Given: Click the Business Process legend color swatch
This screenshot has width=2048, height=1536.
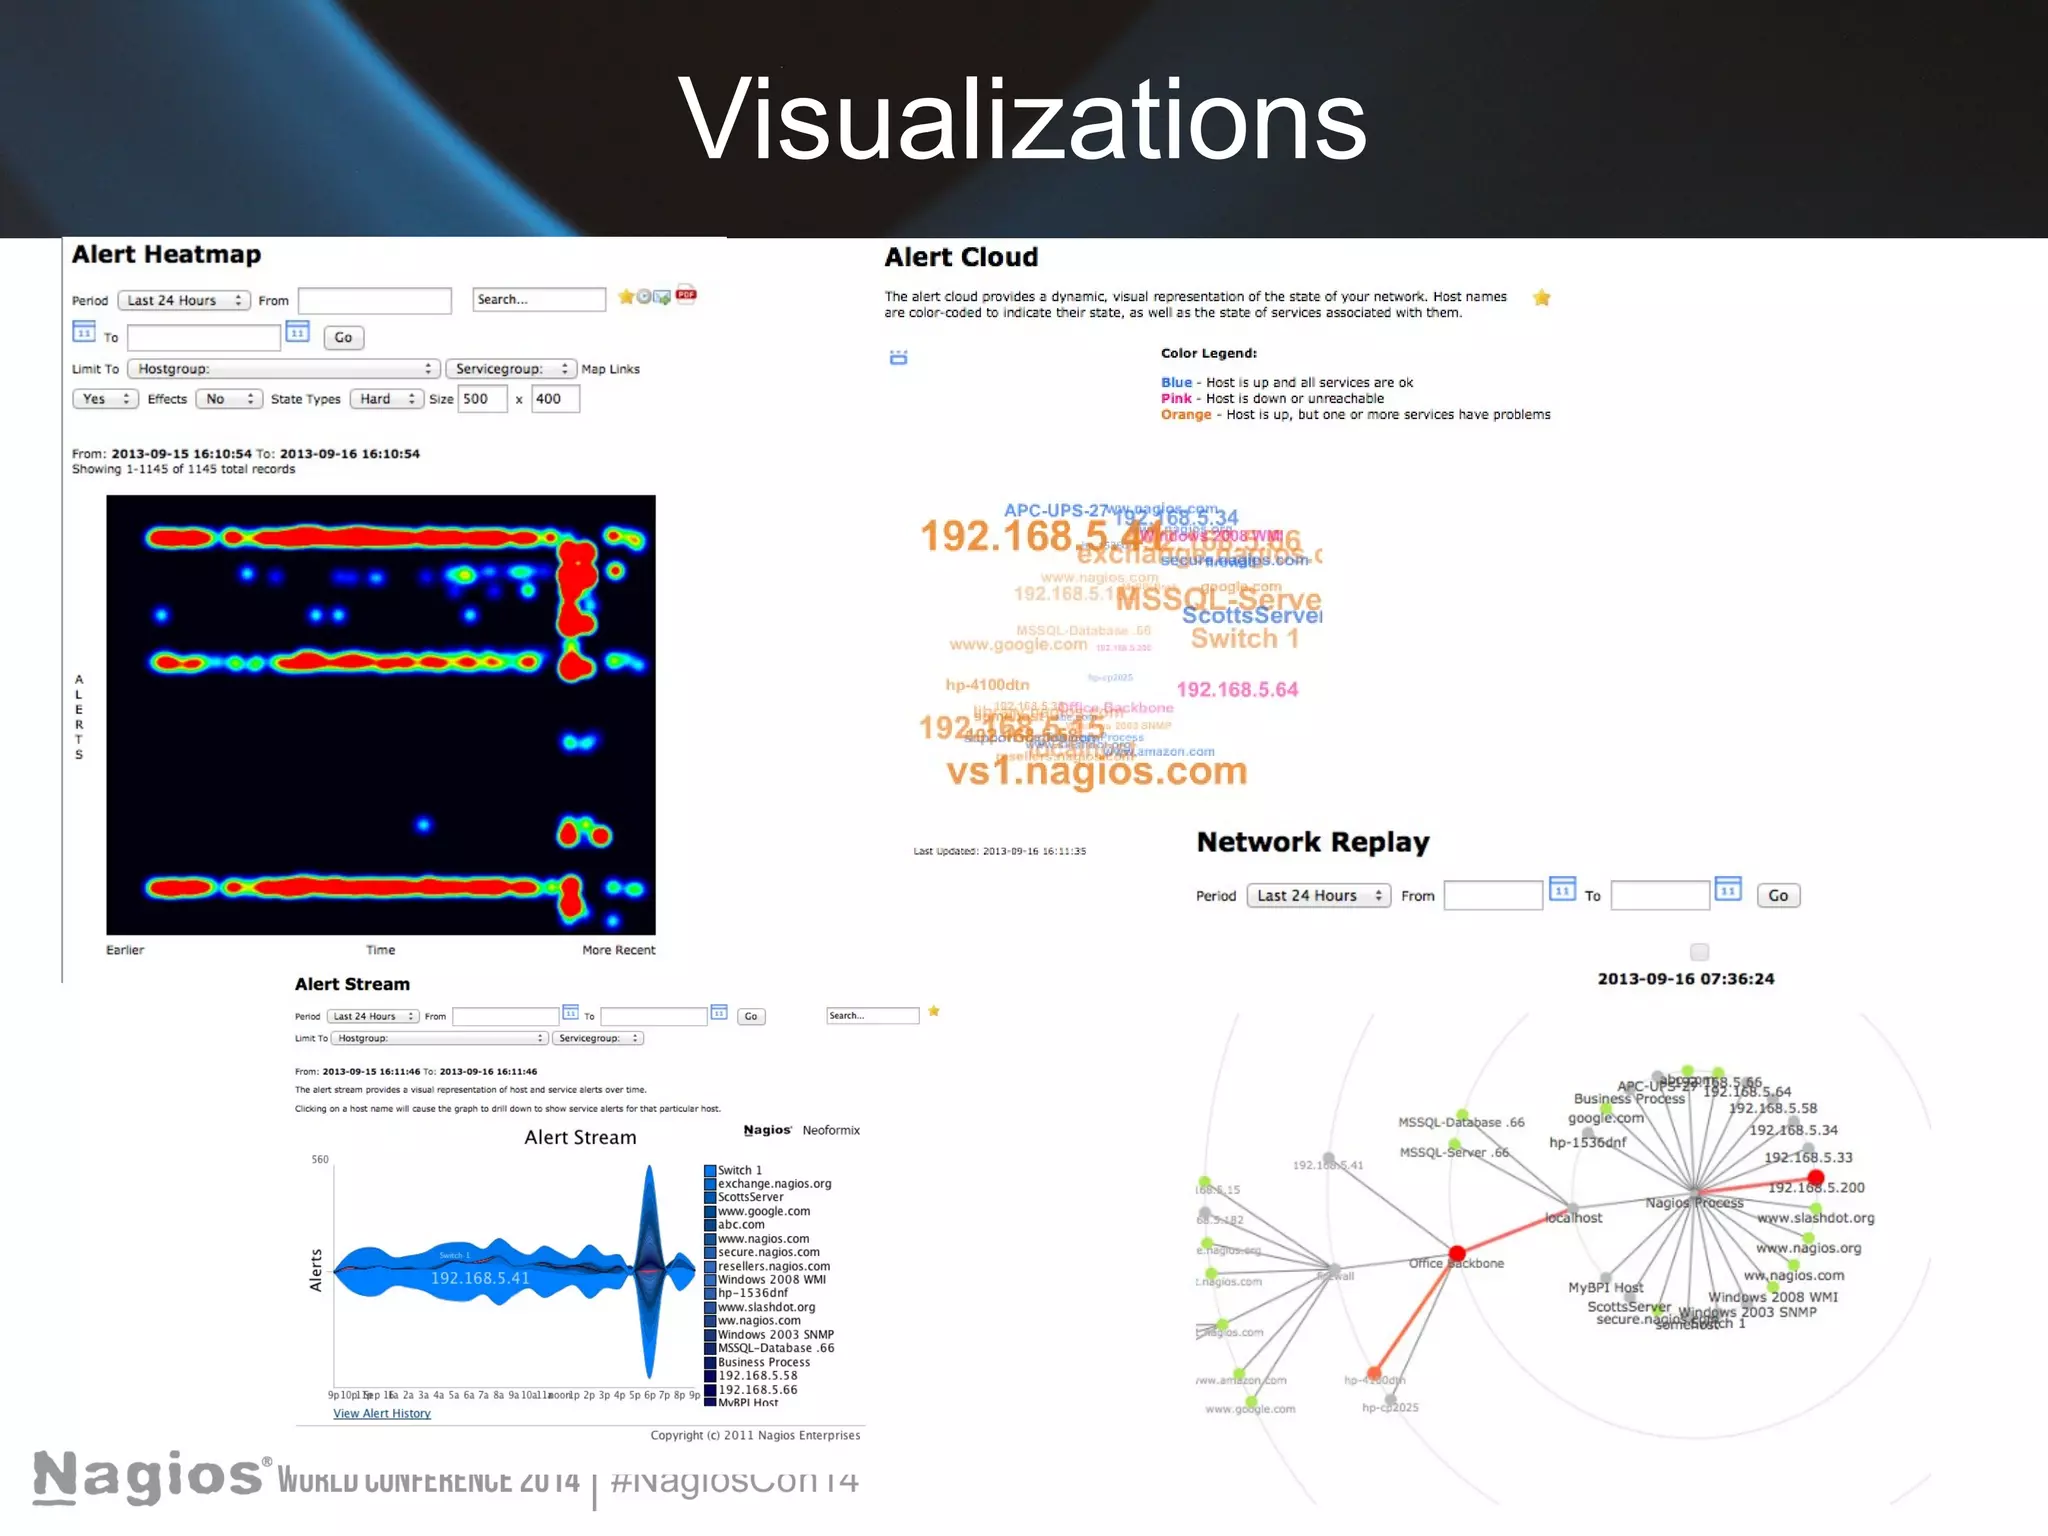Looking at the screenshot, I should coord(710,1362).
